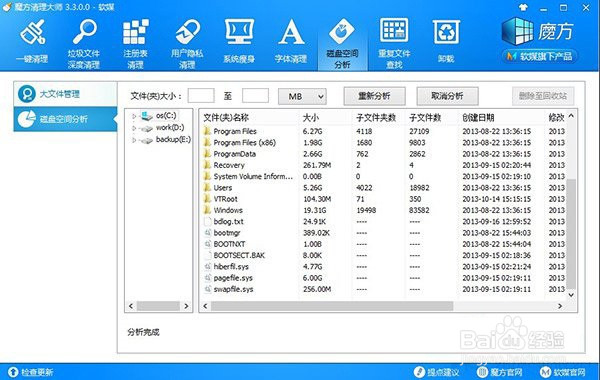Open 垃圾文件深度清理 magnifier tool

84,43
